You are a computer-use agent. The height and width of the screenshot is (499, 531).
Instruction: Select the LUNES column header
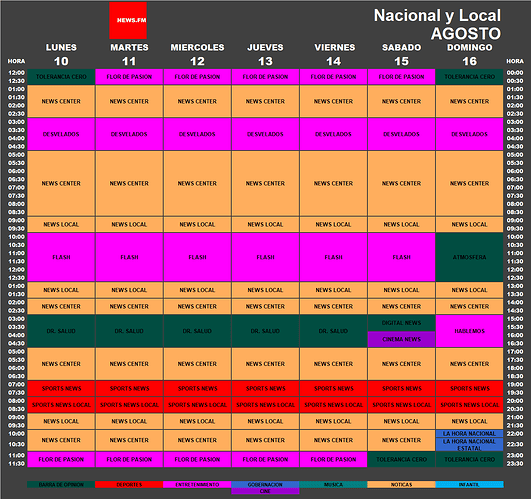tap(61, 47)
